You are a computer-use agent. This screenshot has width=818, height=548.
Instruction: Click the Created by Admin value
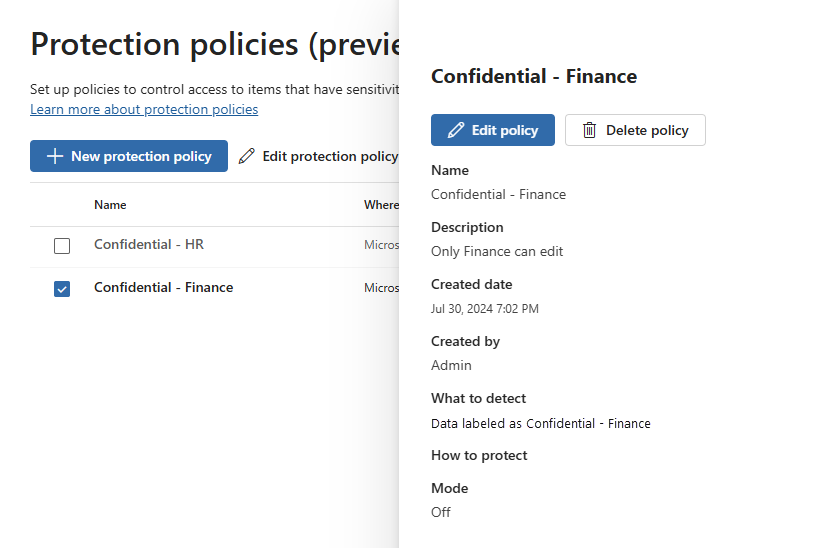[x=451, y=365]
